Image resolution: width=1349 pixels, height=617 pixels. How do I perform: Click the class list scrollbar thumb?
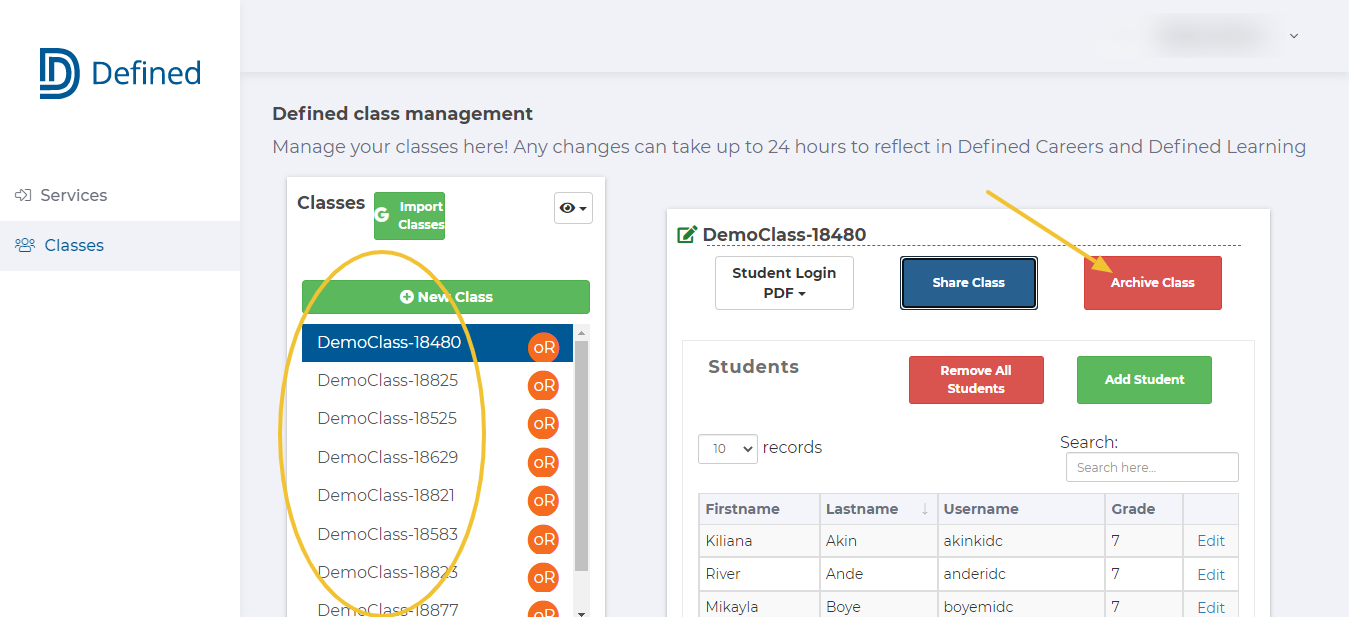(582, 456)
